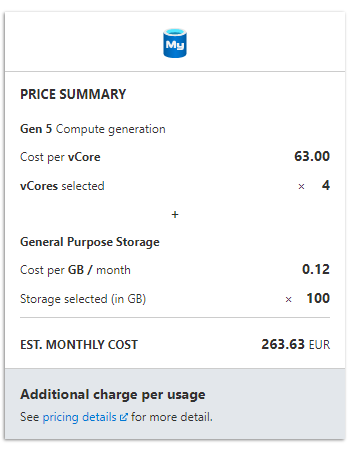The image size is (363, 449).
Task: Select the storage amount value 100
Action: [318, 298]
